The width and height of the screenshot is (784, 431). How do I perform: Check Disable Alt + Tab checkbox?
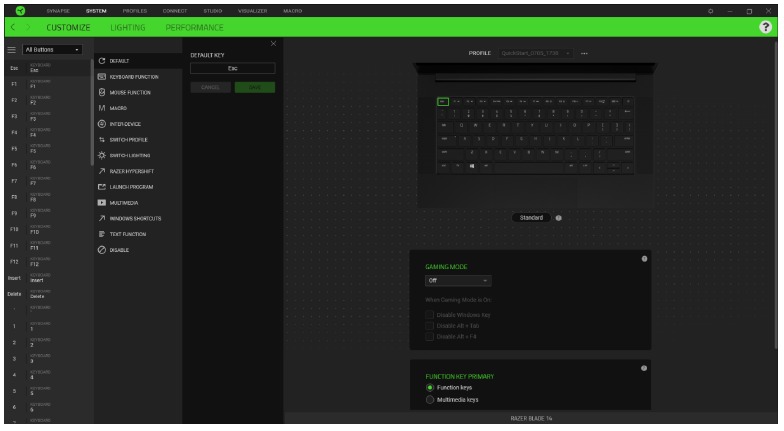[x=430, y=326]
